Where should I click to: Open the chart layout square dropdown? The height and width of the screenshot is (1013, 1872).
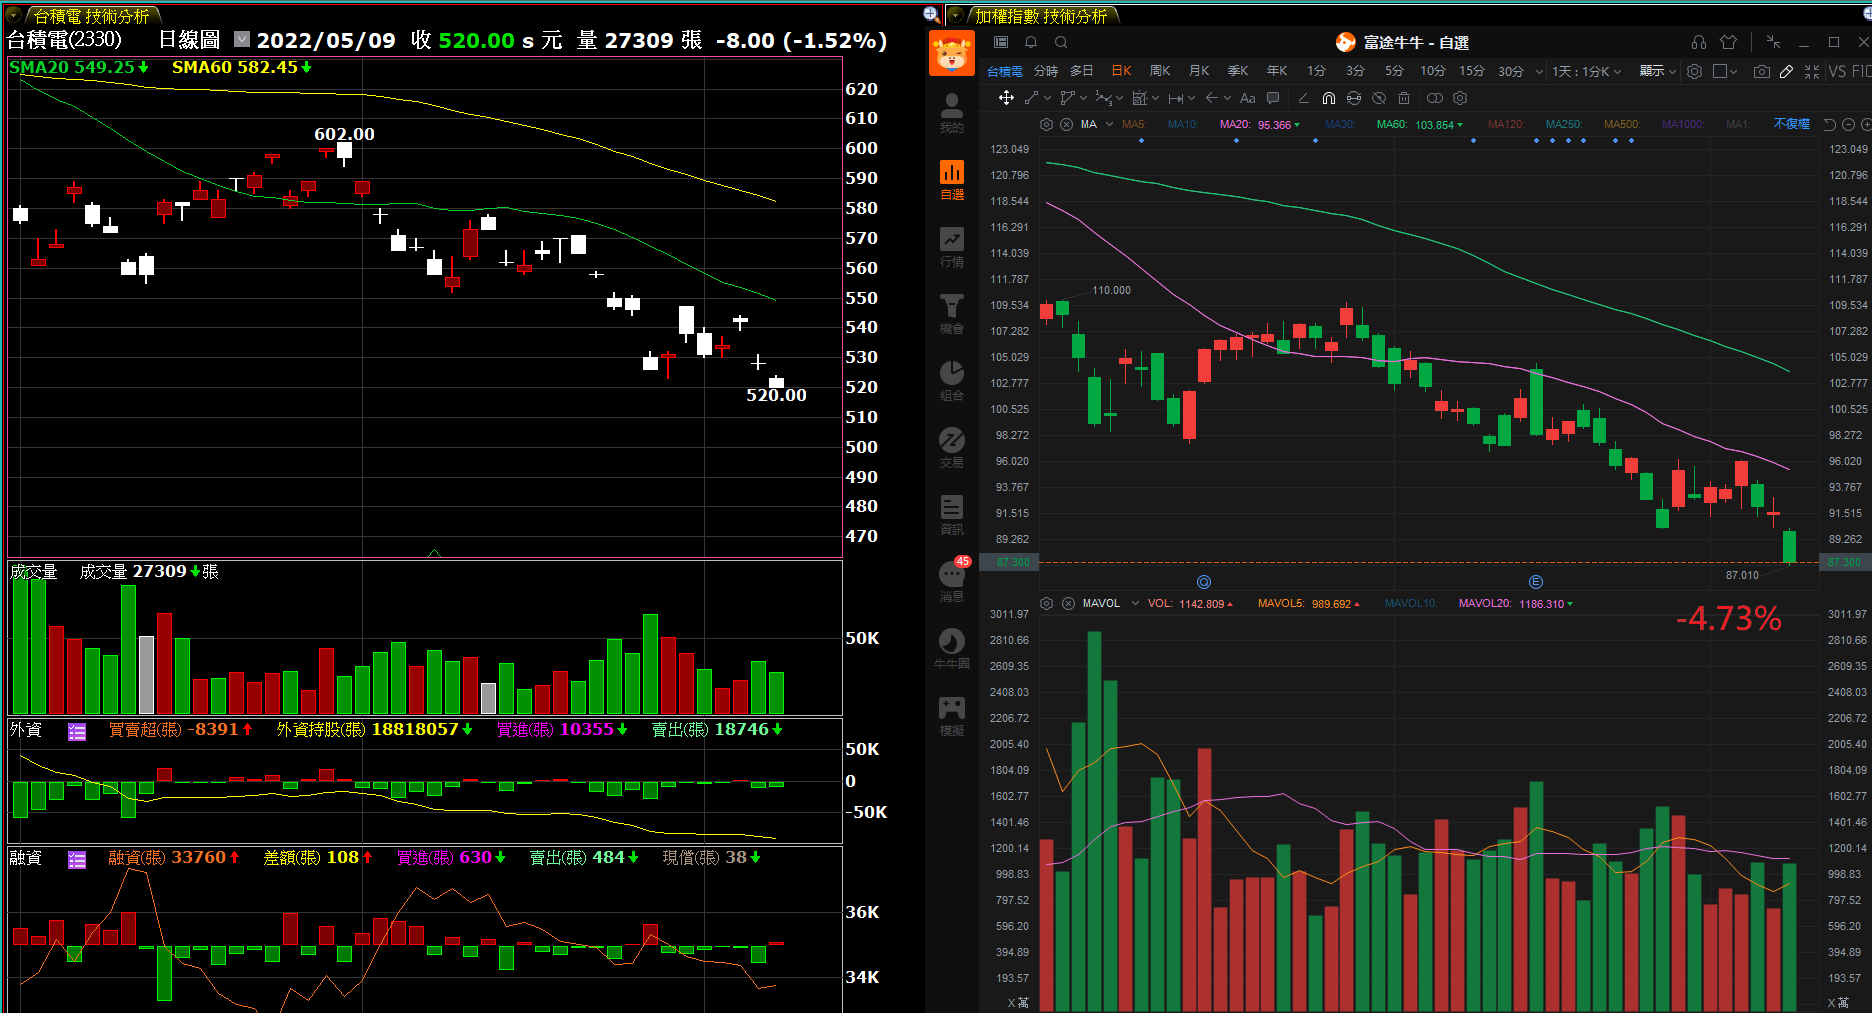(x=1725, y=71)
